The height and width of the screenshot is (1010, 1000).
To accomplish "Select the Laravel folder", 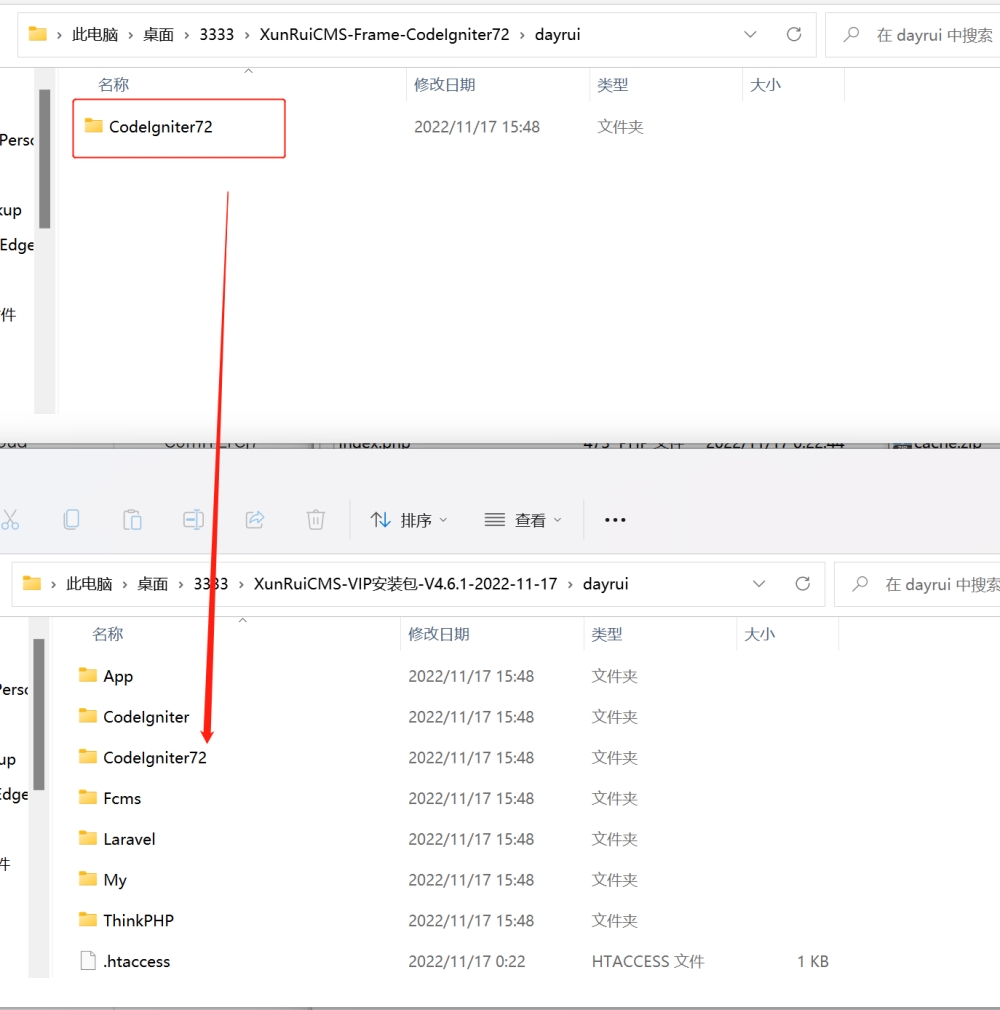I will pos(129,839).
